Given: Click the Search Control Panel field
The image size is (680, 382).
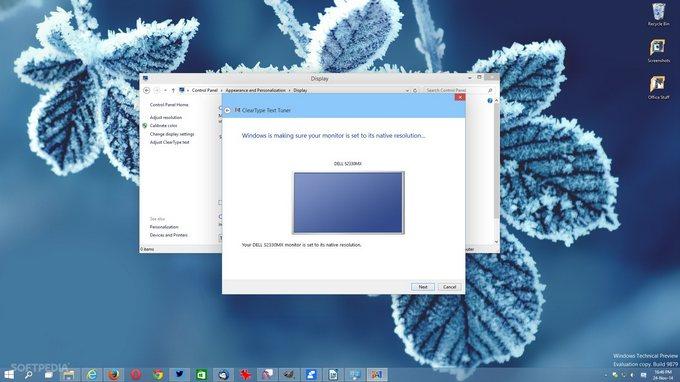Looking at the screenshot, I should click(459, 90).
